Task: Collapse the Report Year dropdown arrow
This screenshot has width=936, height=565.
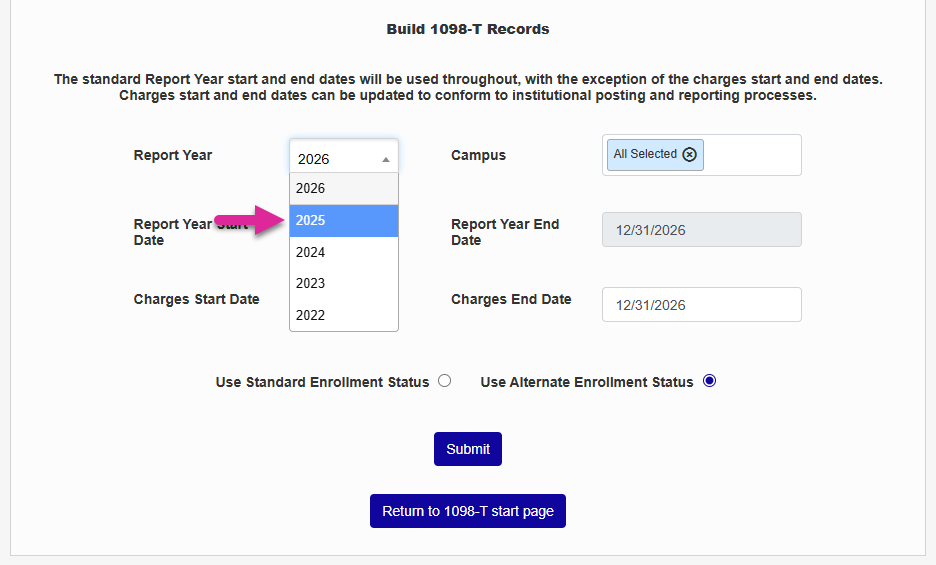Action: click(386, 159)
